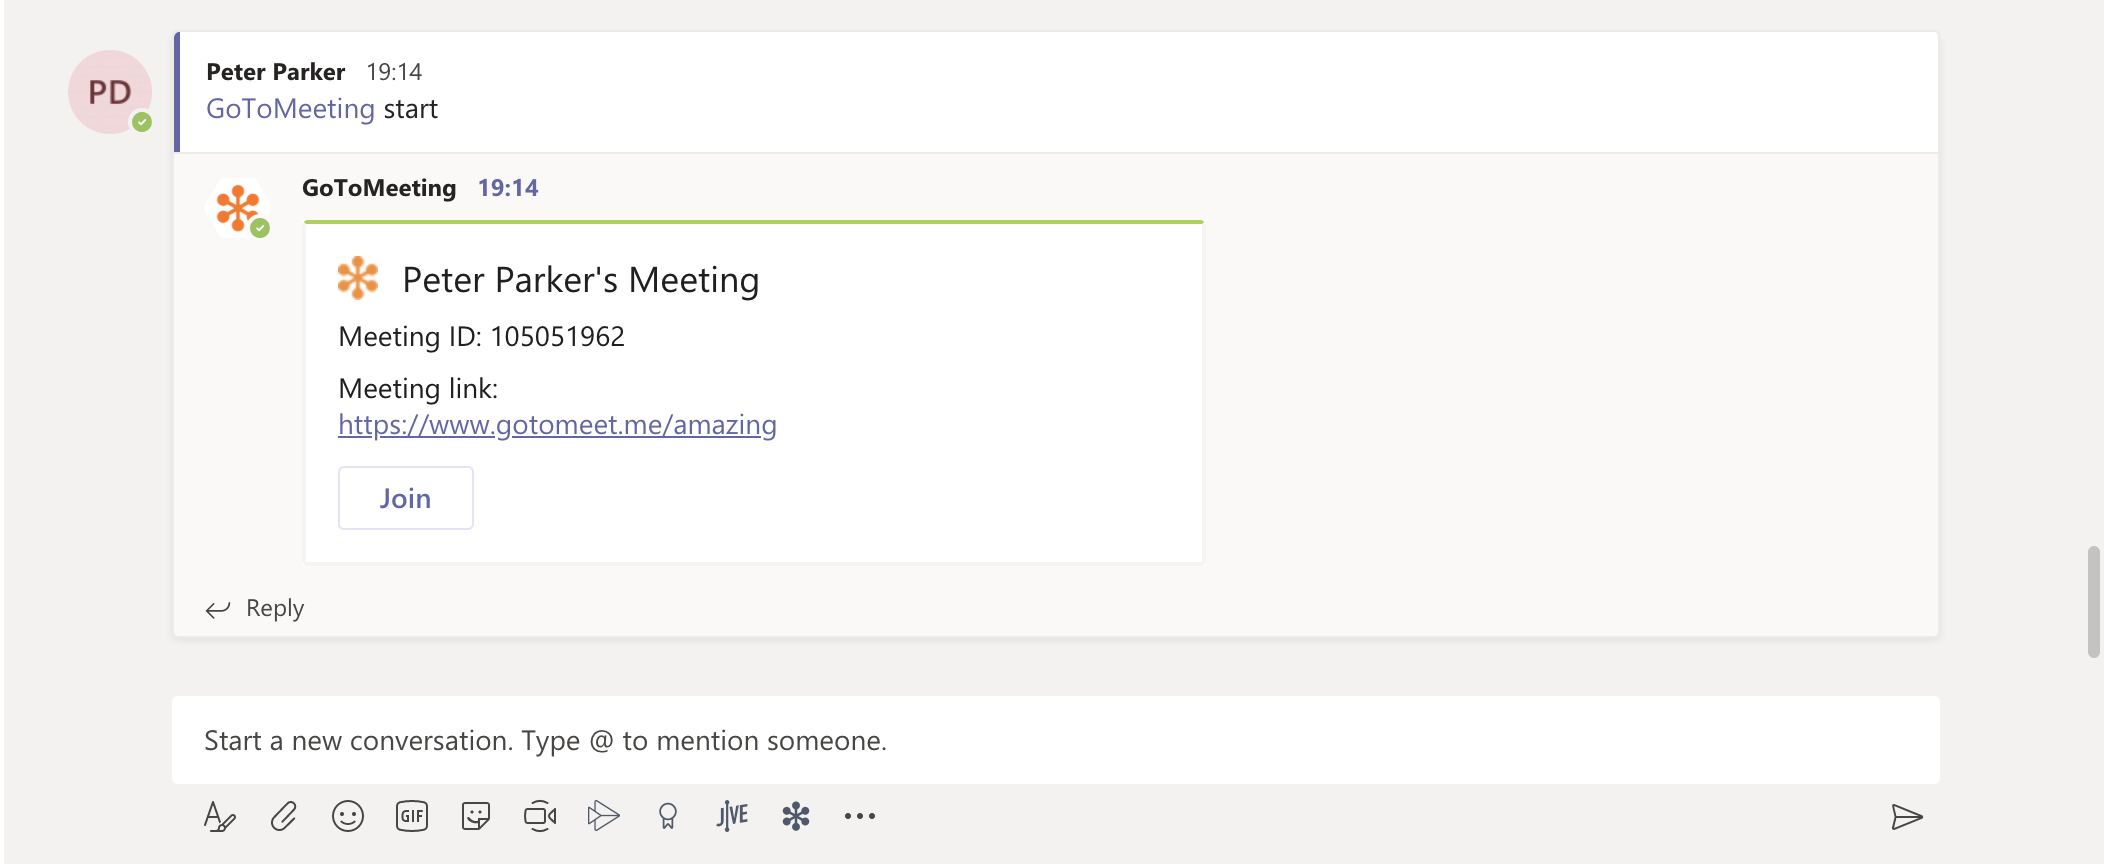Click the Attach paperclip icon
Viewport: 2104px width, 864px height.
pos(284,817)
